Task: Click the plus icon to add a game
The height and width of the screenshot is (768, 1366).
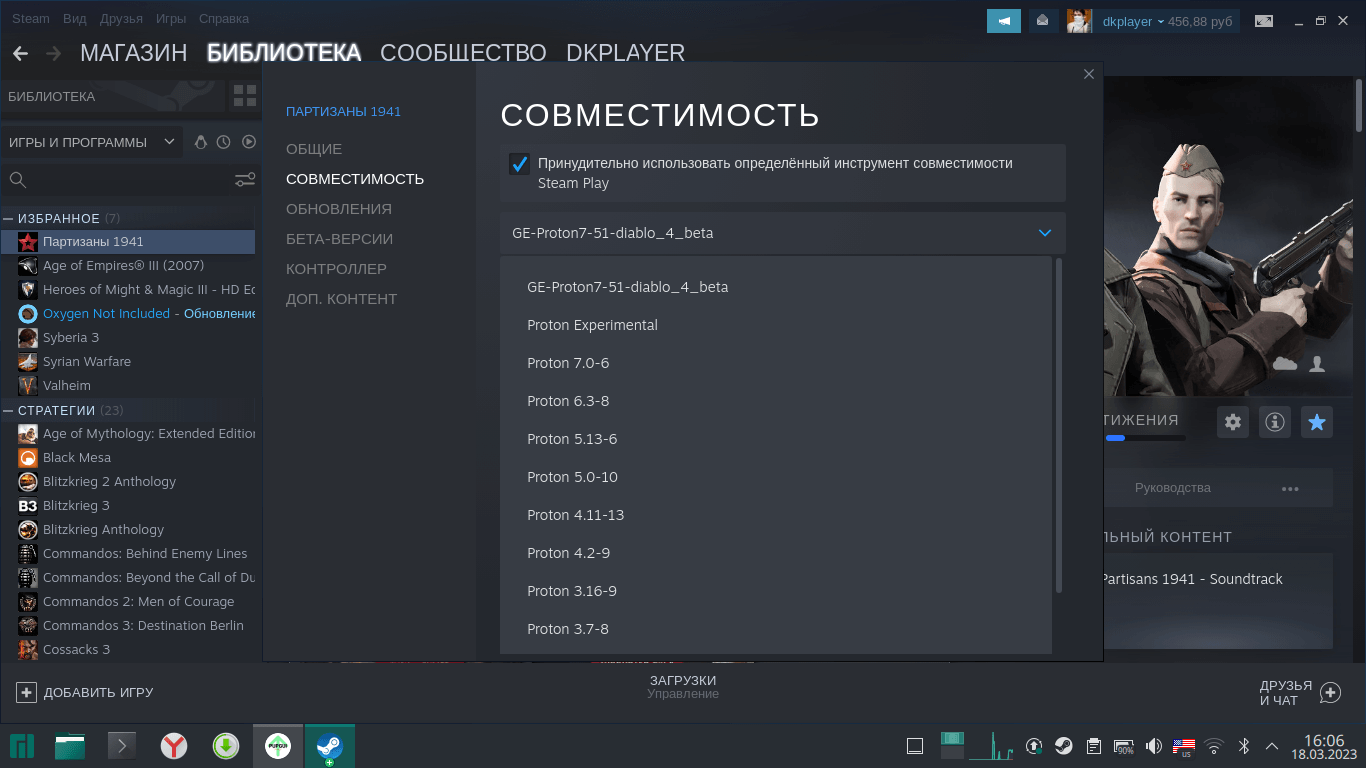Action: 27,692
